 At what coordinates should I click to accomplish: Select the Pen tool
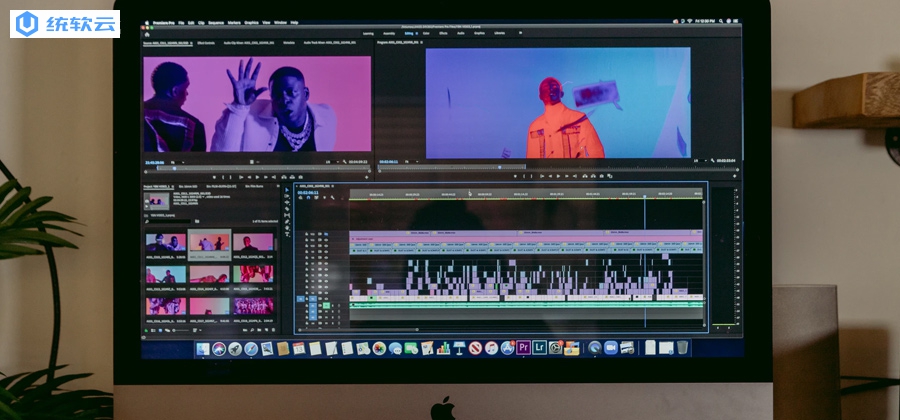[287, 221]
